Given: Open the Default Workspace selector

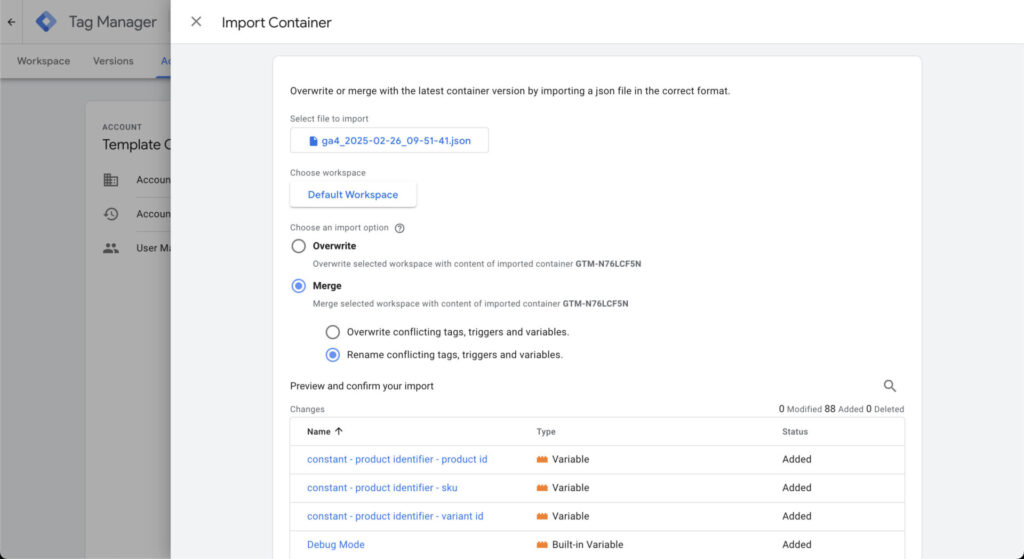Looking at the screenshot, I should (x=353, y=195).
